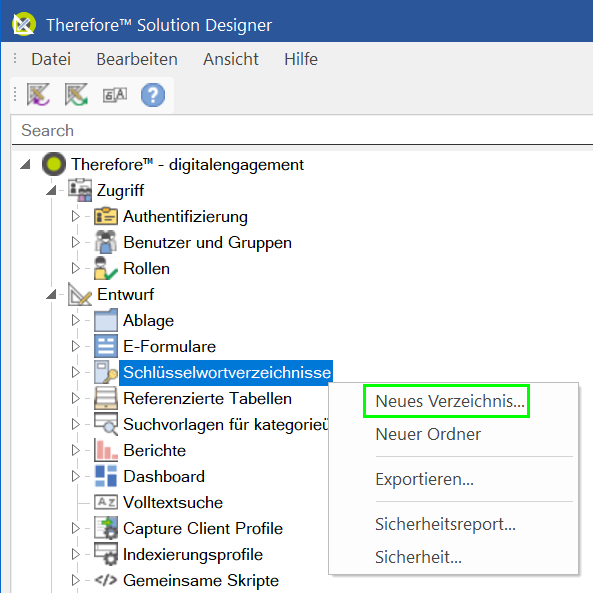This screenshot has width=593, height=593.
Task: Click the Rollen user-checkmark icon
Action: point(106,268)
